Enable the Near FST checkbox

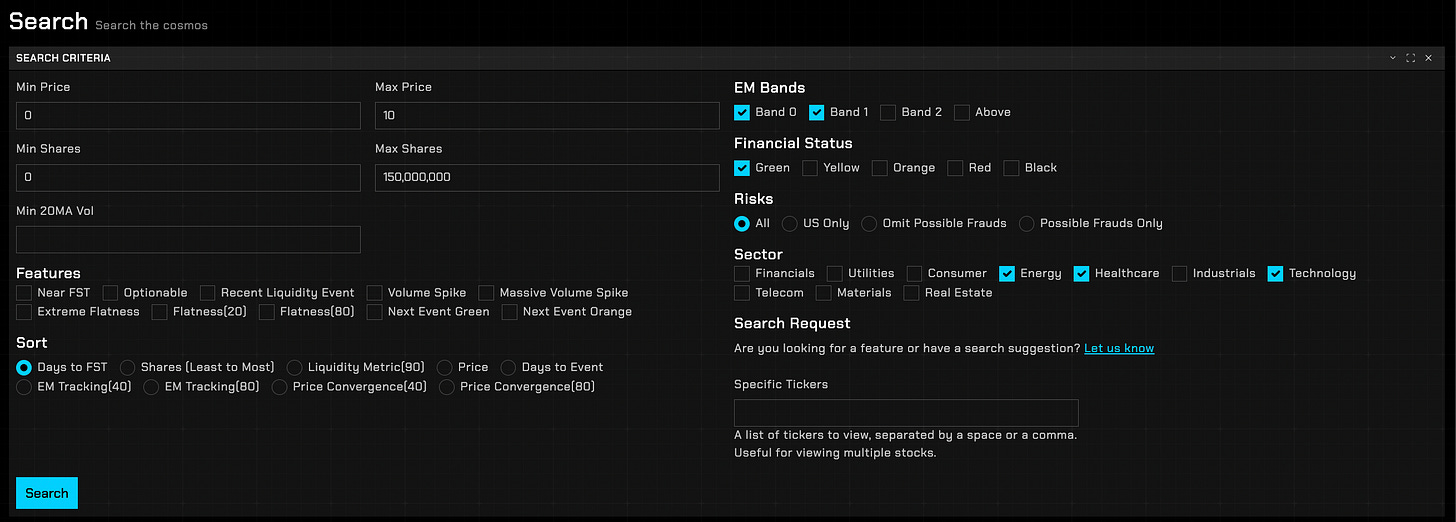[24, 293]
